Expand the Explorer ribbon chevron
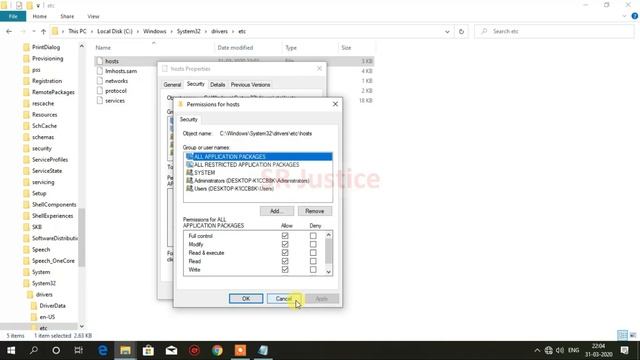The image size is (640, 360). tap(624, 16)
